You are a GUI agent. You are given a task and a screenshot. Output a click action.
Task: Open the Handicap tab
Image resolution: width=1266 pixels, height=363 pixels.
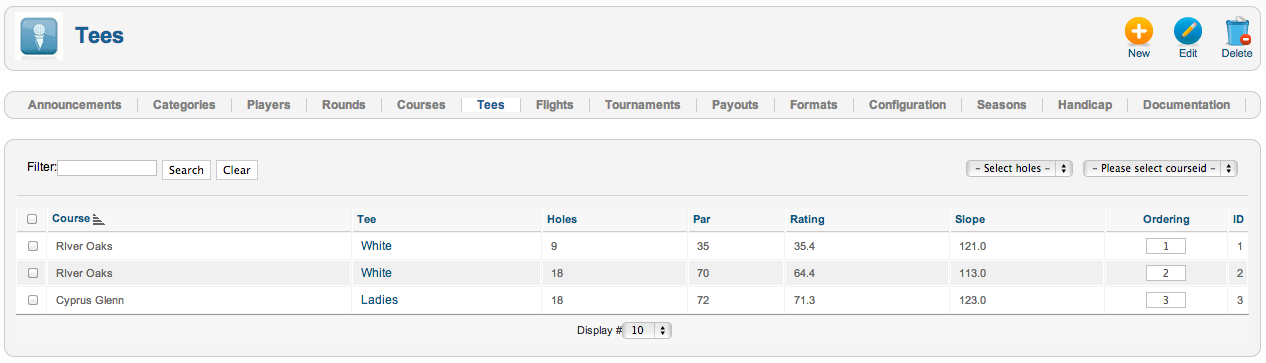coord(1085,105)
